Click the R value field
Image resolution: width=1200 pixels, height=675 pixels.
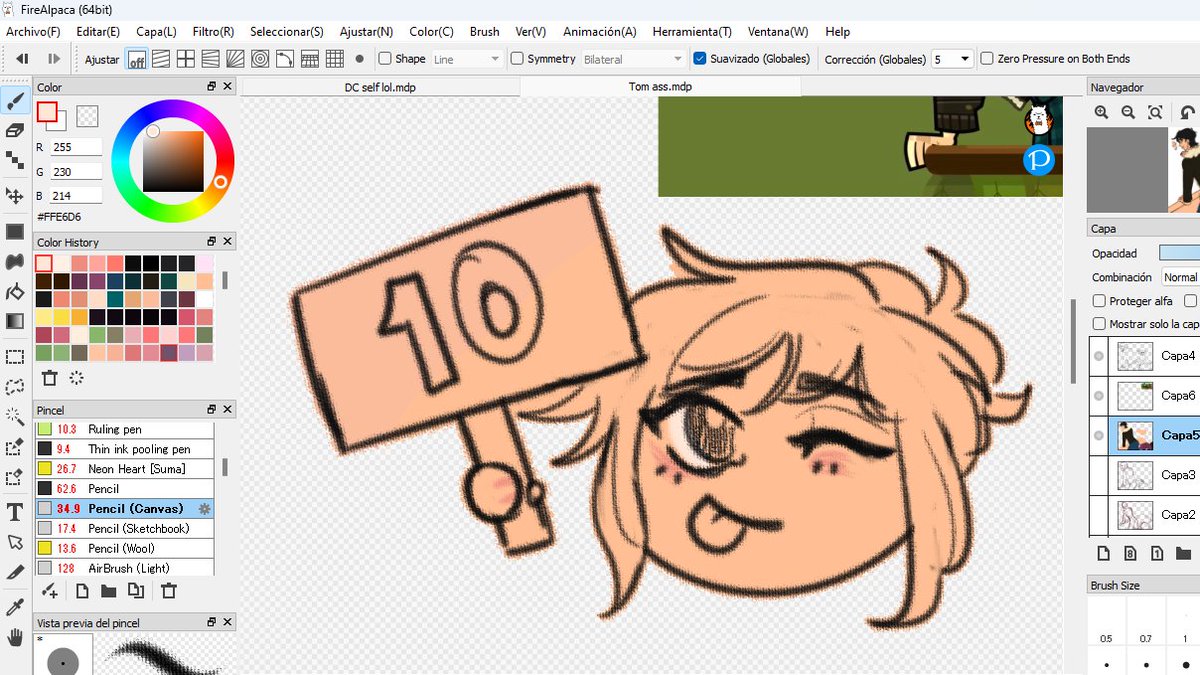point(77,147)
